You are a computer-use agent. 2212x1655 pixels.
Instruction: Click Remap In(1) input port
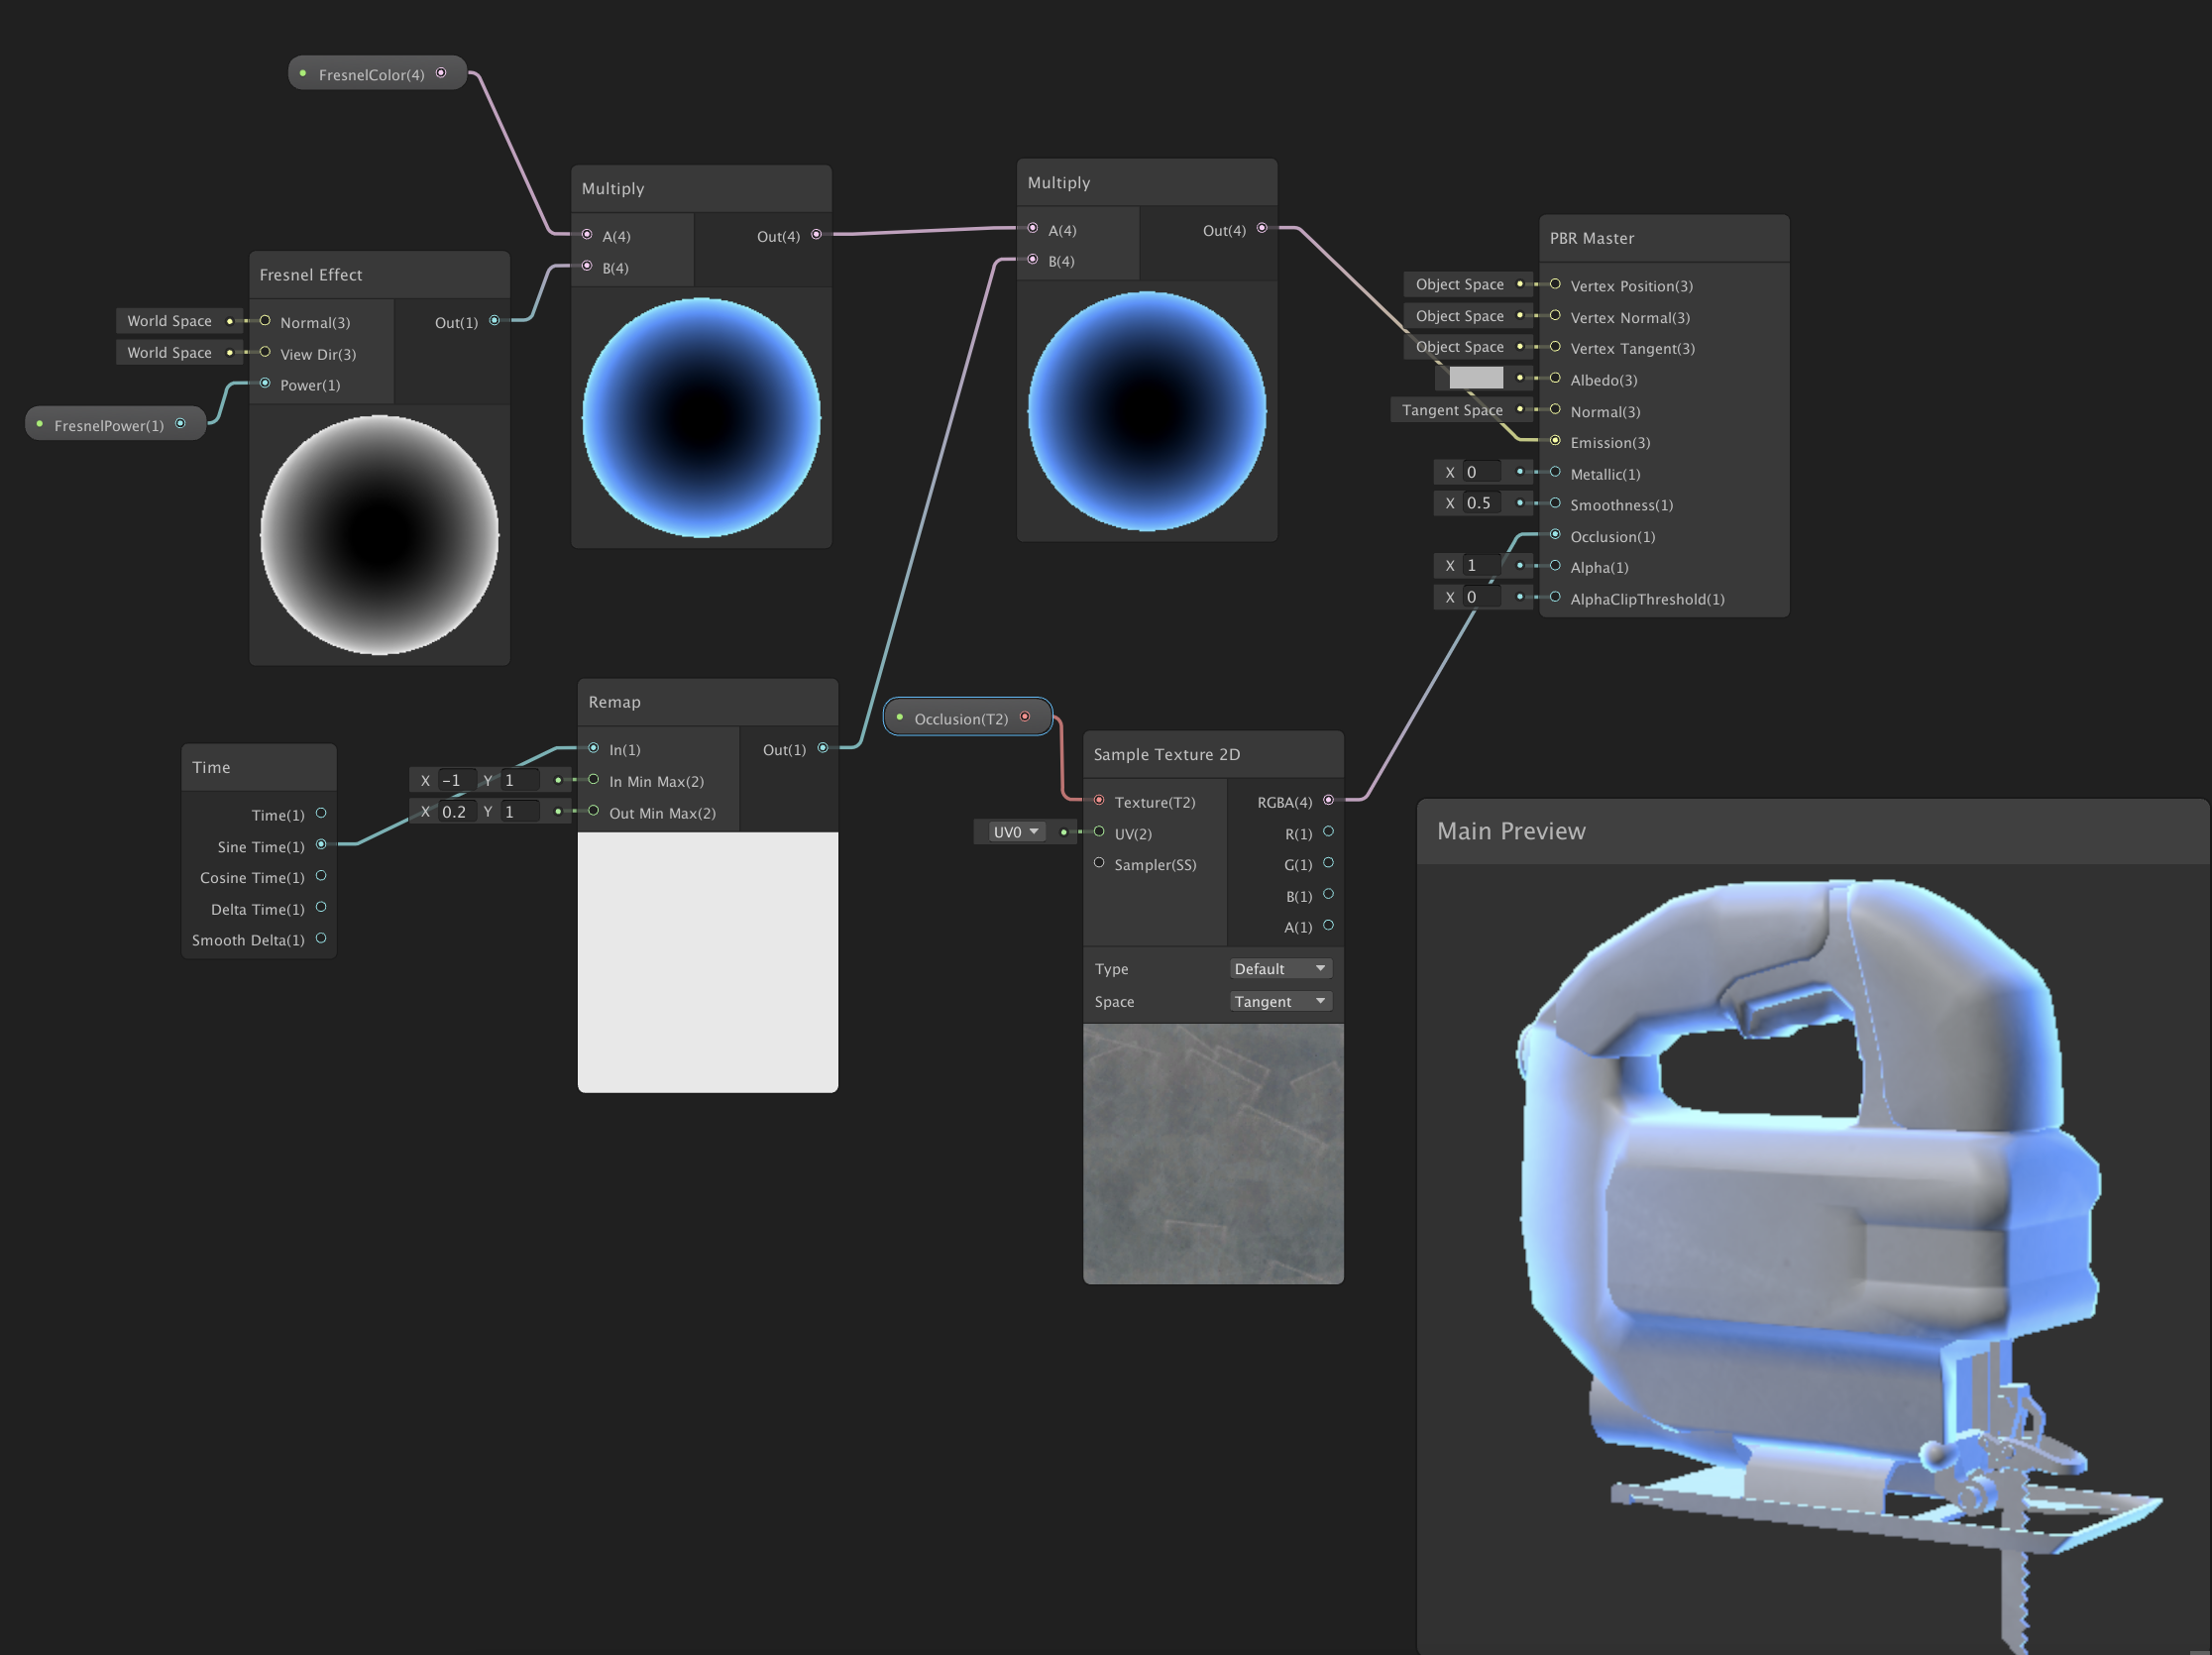pos(594,748)
